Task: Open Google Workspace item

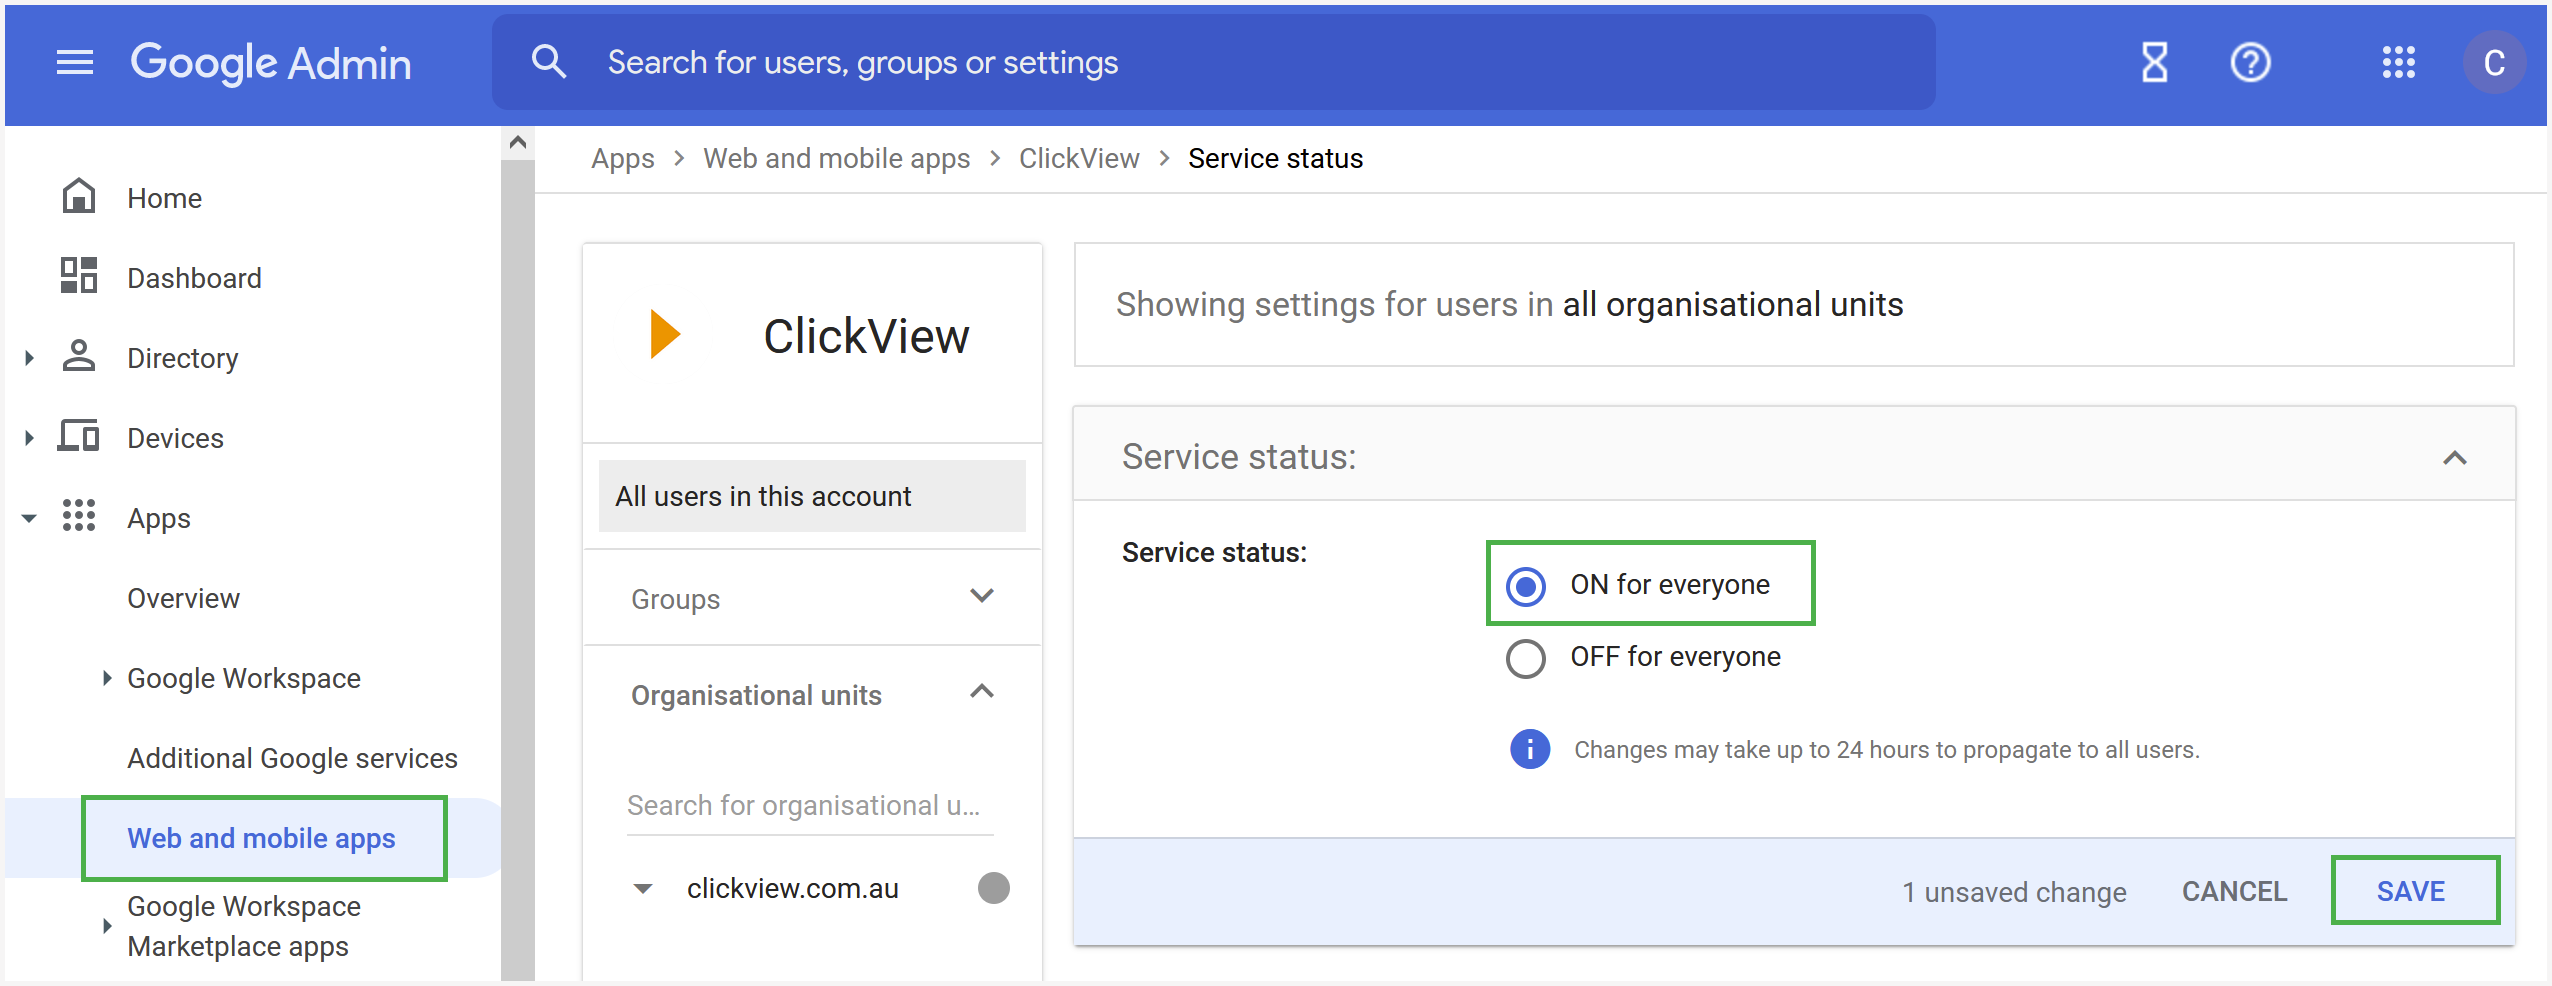Action: (244, 678)
